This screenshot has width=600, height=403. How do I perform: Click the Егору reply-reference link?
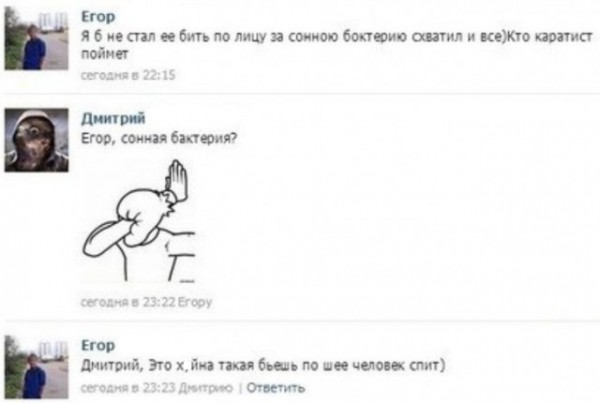(195, 302)
